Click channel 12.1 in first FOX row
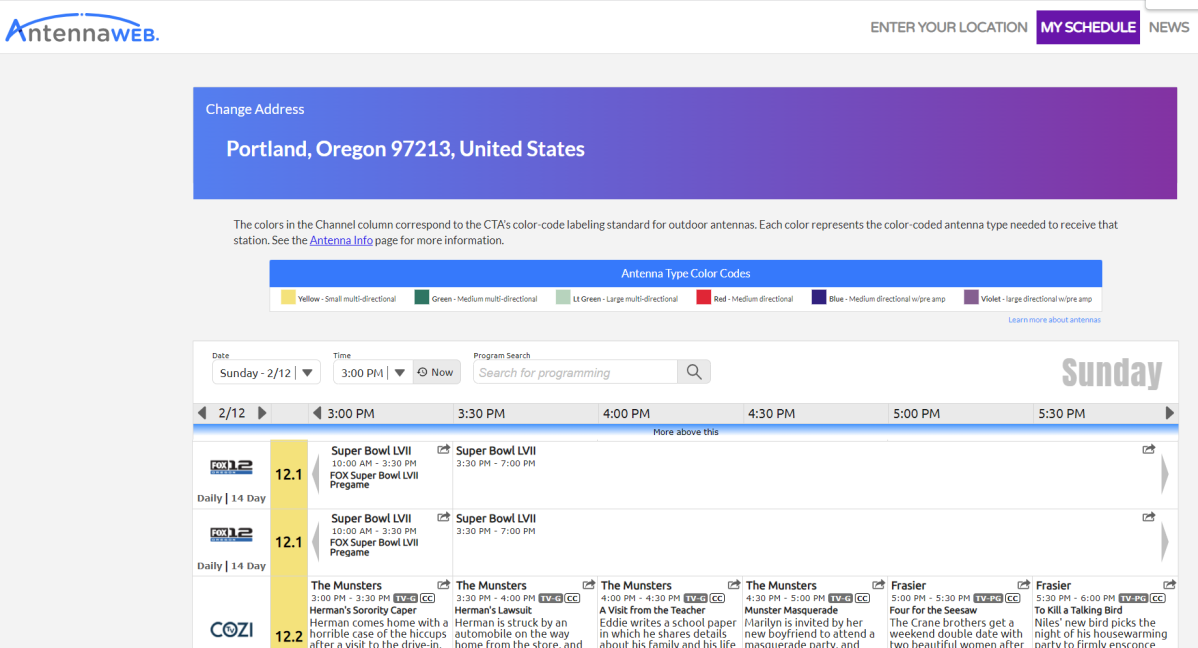Viewport: 1198px width, 648px height. pyautogui.click(x=289, y=475)
